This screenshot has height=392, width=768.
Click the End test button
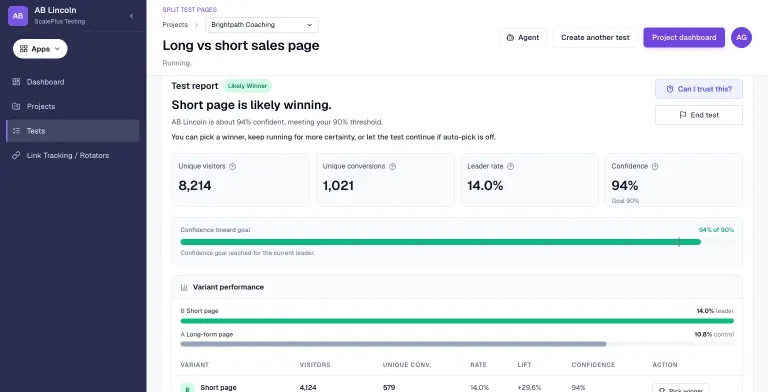click(699, 115)
